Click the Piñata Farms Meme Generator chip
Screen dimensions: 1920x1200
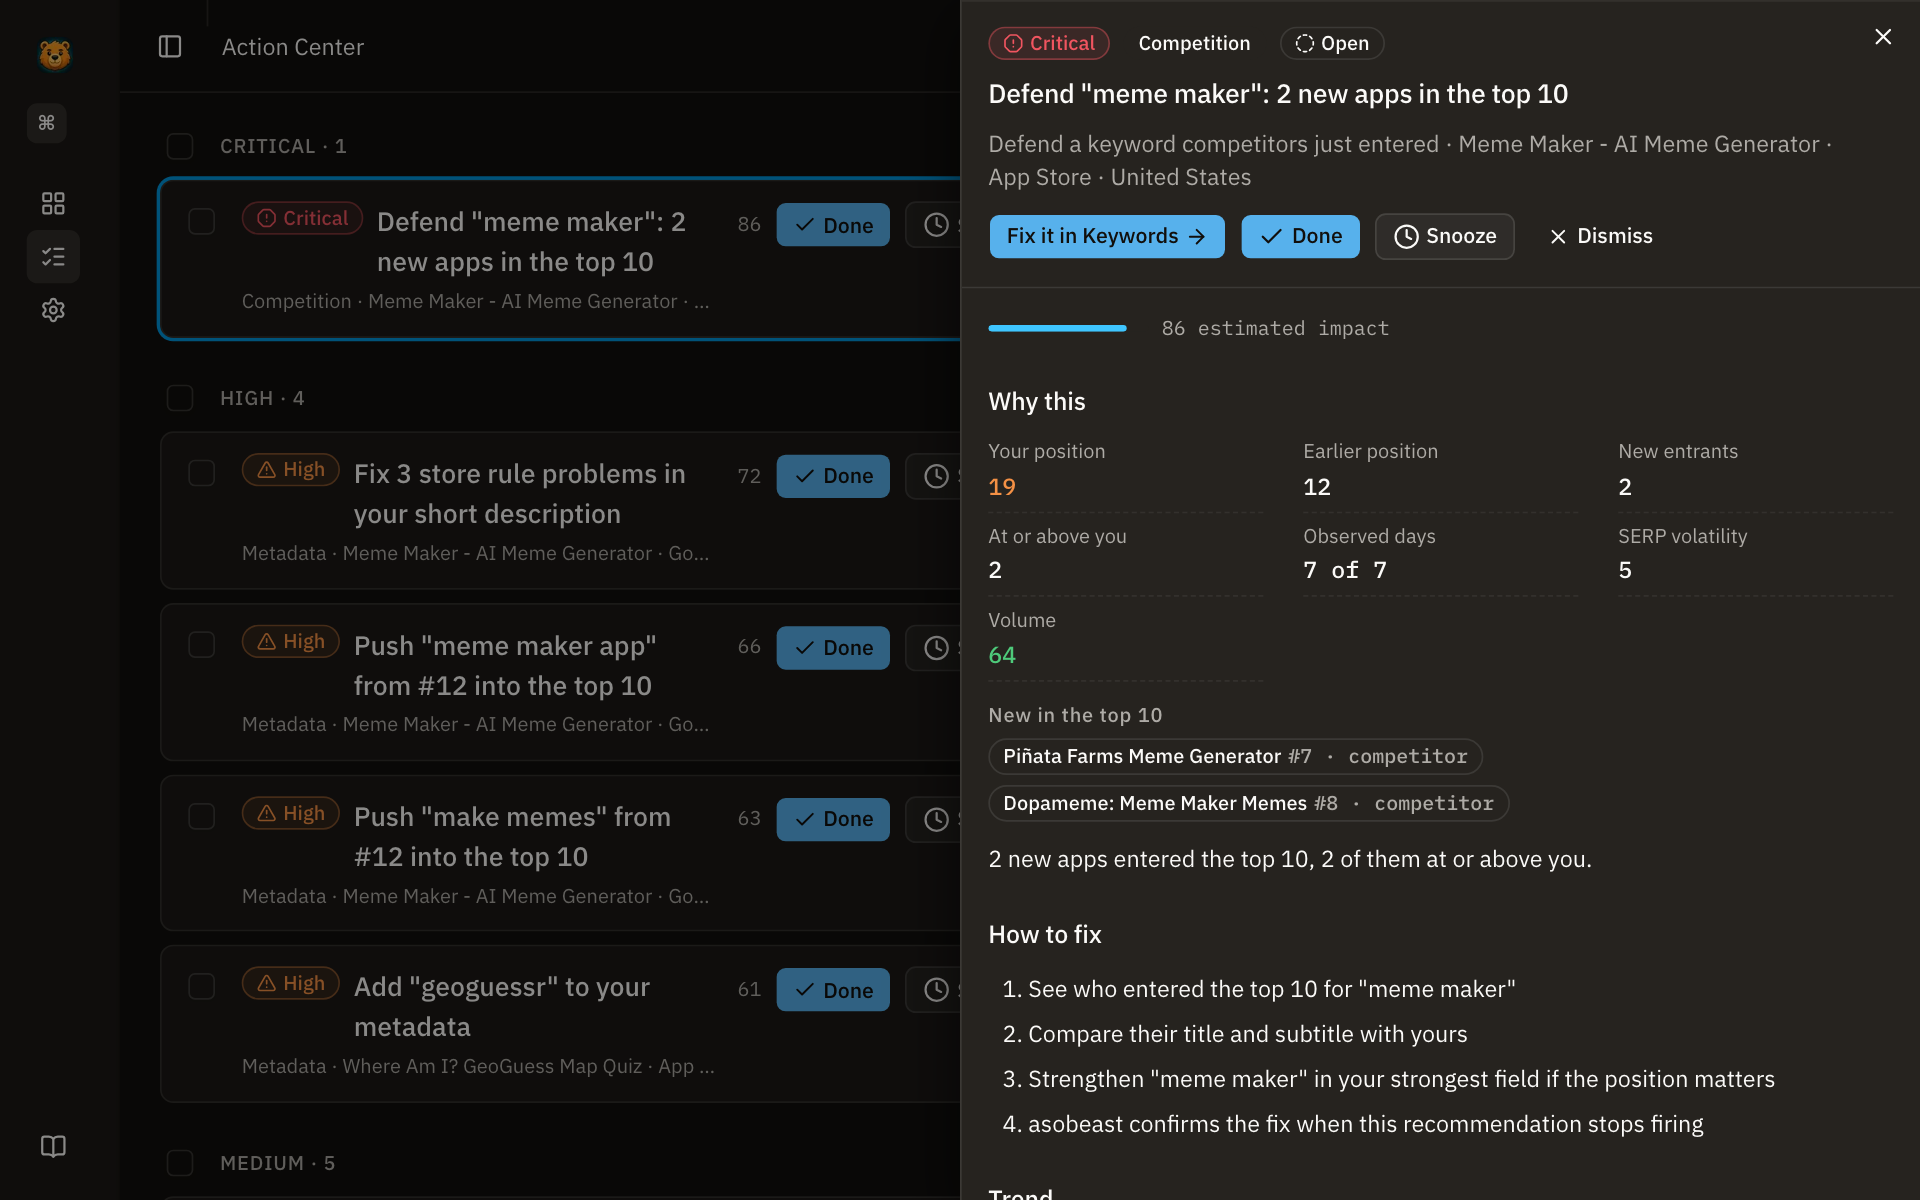(1235, 756)
